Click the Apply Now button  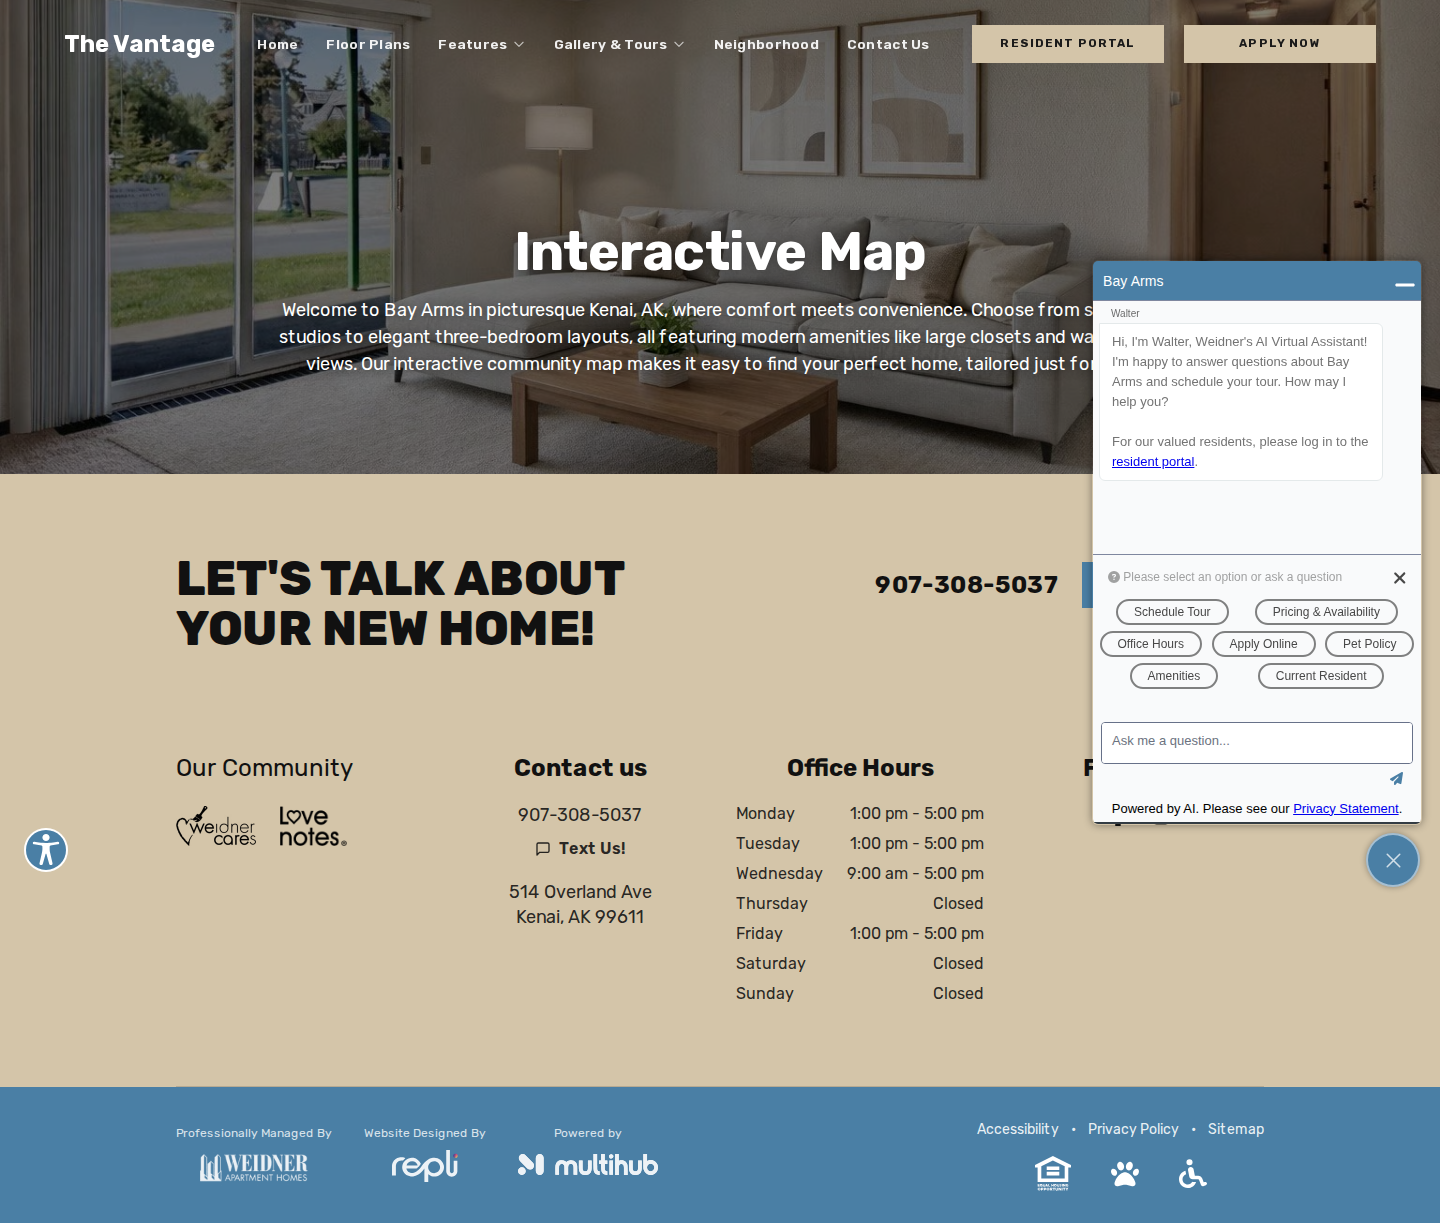click(1280, 44)
